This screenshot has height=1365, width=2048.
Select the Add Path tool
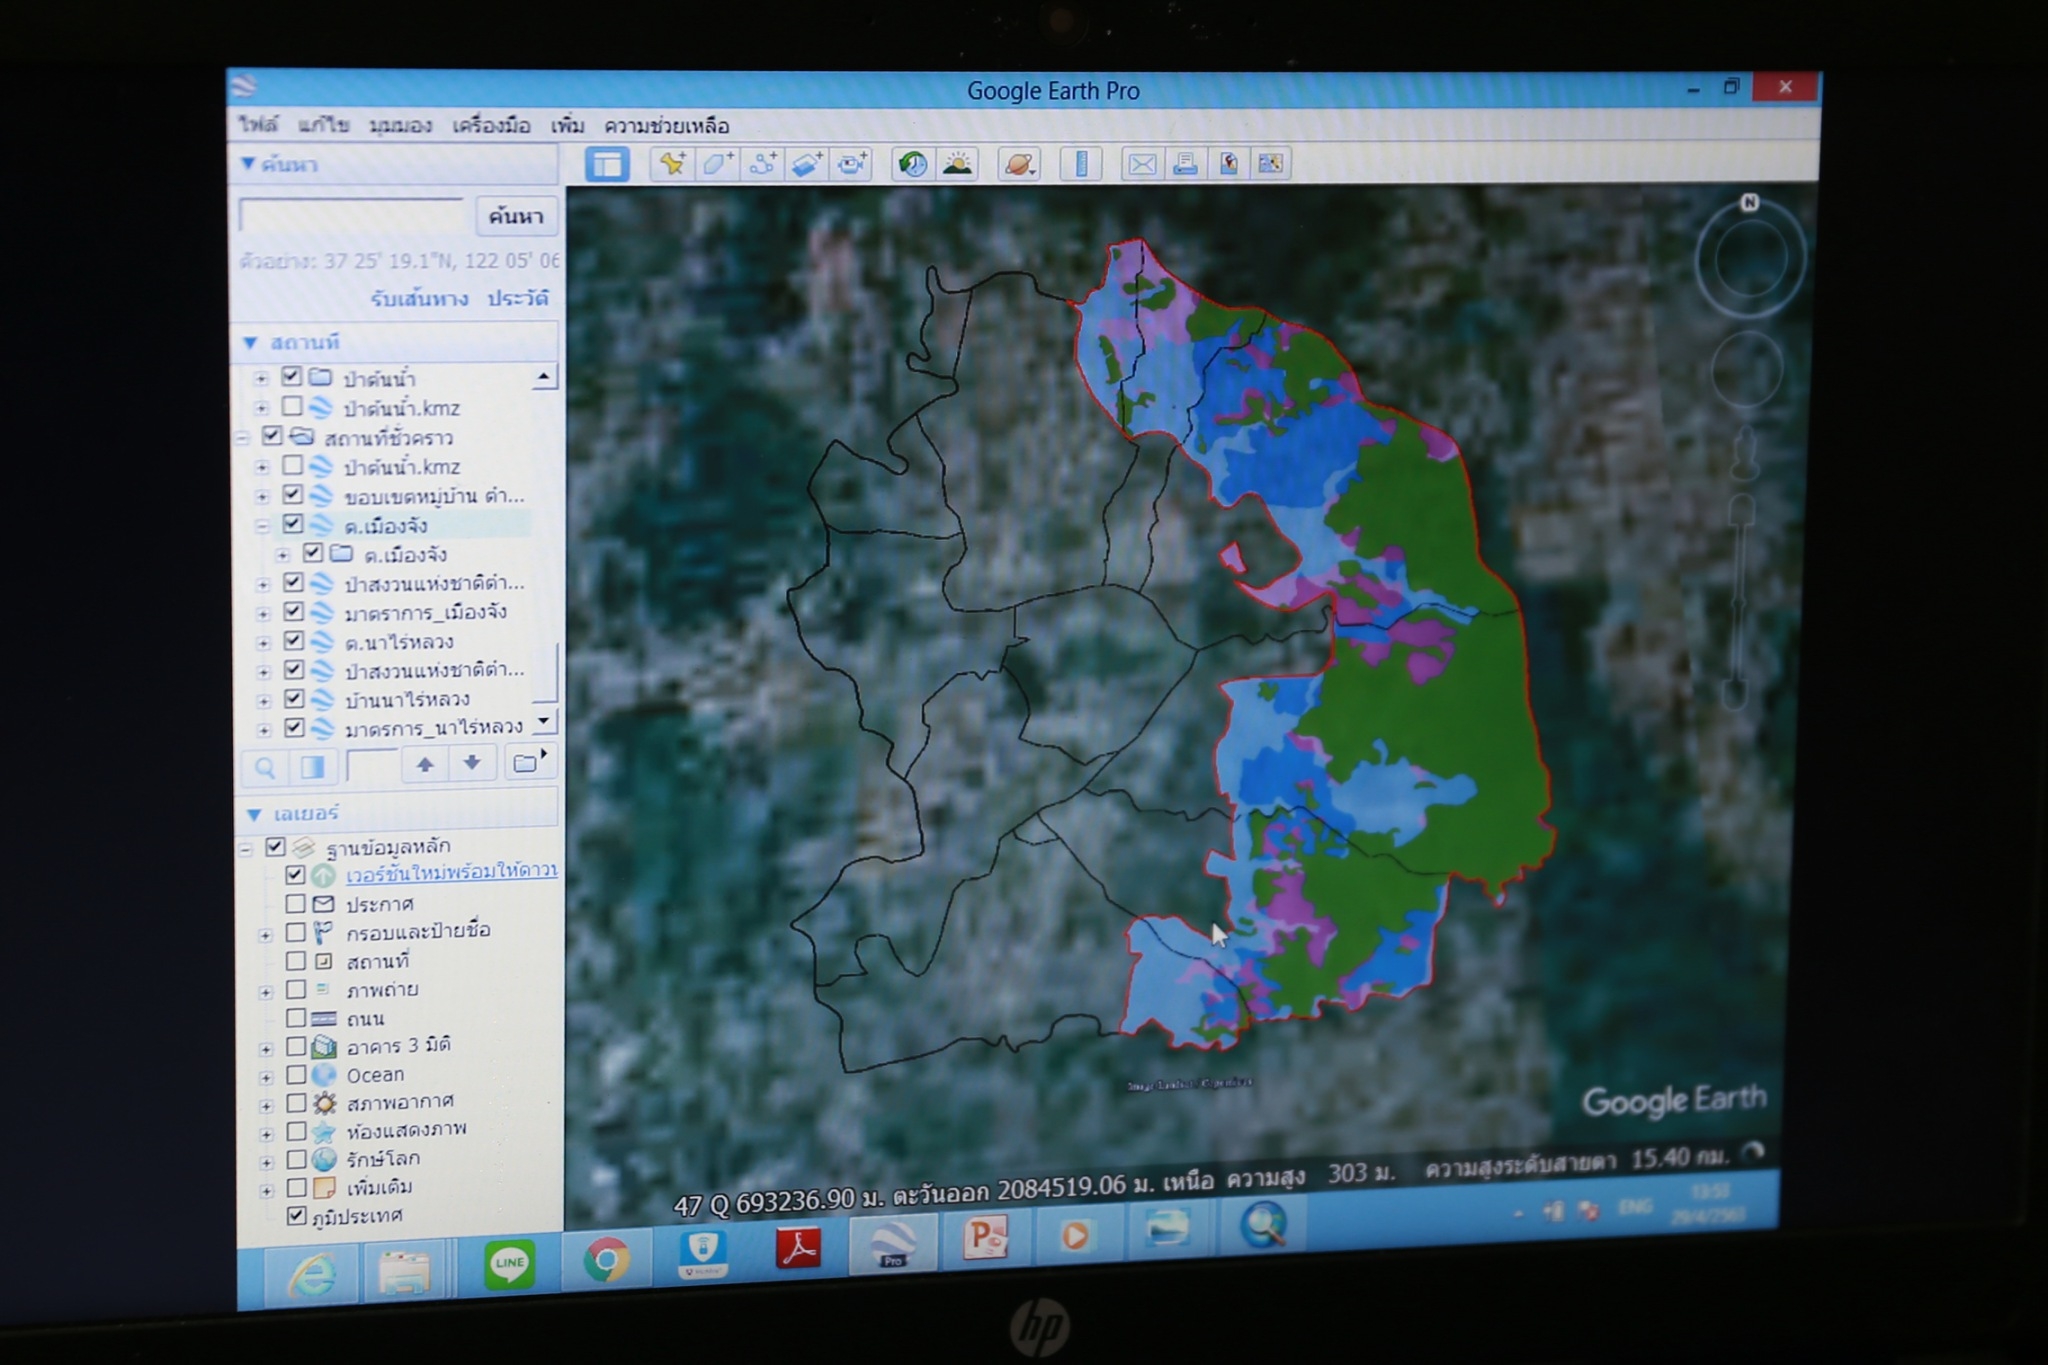click(x=763, y=163)
